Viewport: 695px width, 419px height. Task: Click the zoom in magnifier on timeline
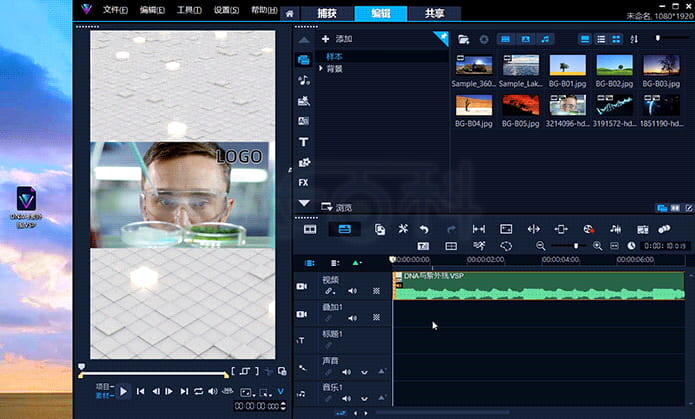click(x=598, y=246)
